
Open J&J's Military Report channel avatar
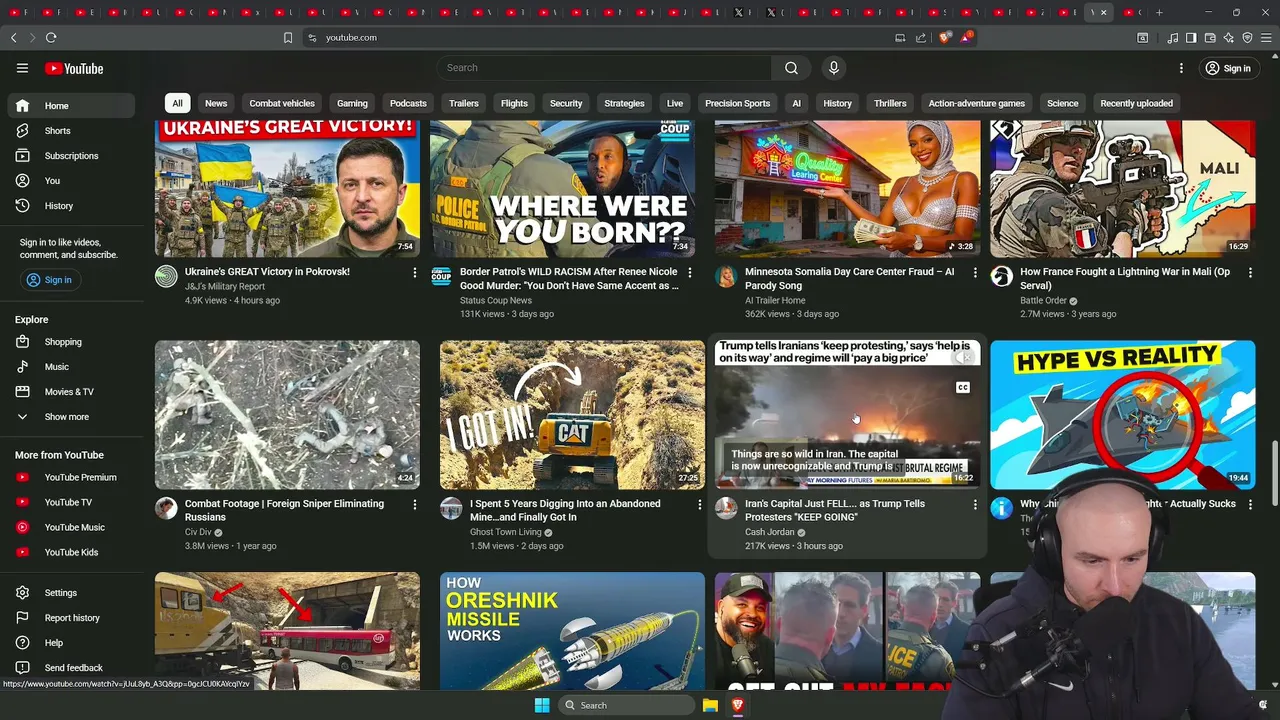point(166,277)
